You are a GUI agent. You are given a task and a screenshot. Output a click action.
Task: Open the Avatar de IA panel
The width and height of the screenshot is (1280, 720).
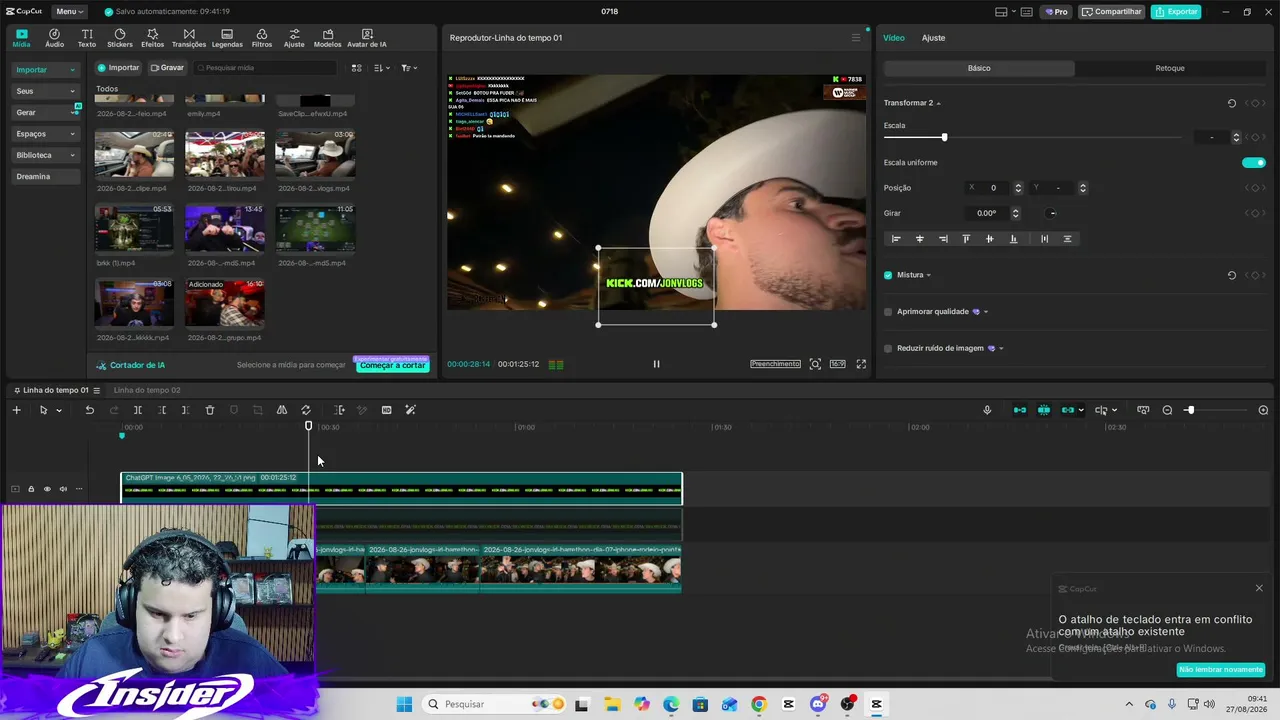pos(366,38)
